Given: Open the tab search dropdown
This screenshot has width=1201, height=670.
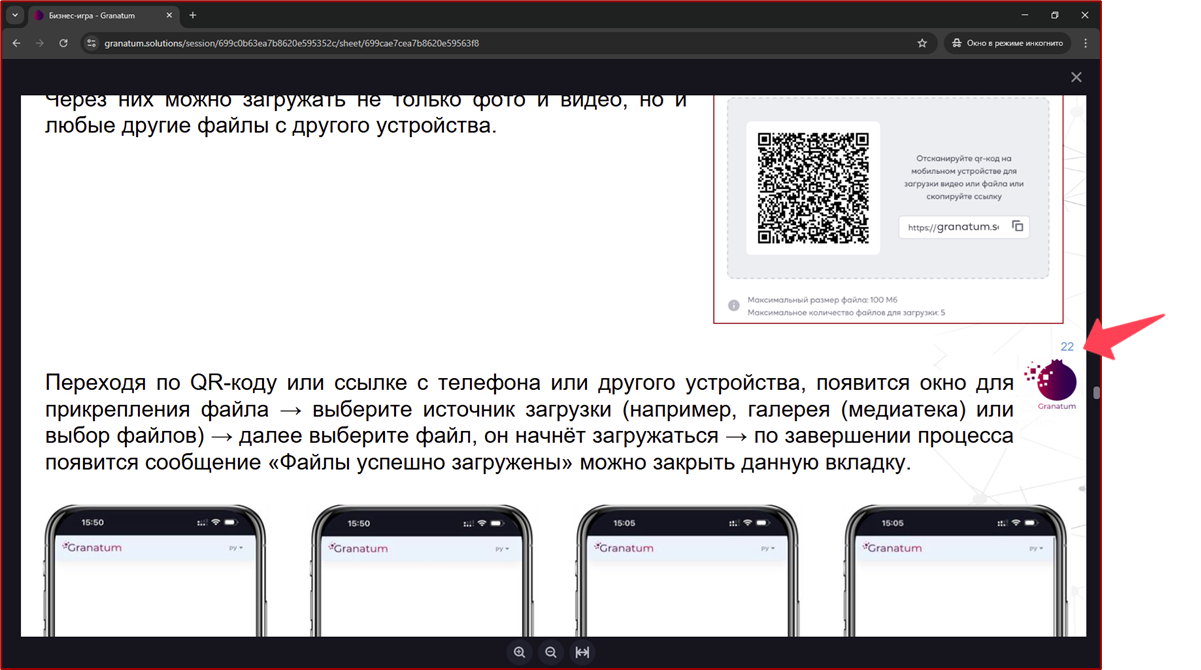Looking at the screenshot, I should point(15,15).
